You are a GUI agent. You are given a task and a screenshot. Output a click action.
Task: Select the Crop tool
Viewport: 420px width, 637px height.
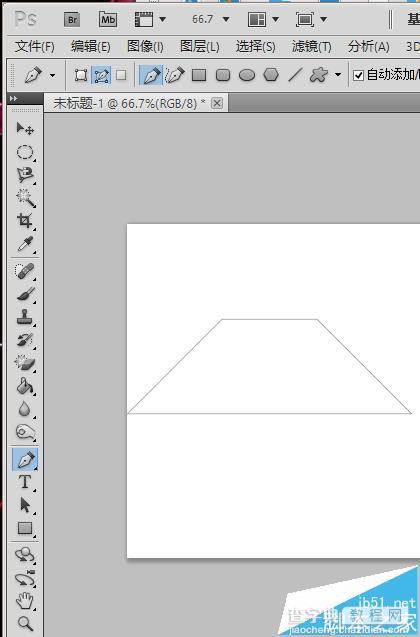[25, 221]
